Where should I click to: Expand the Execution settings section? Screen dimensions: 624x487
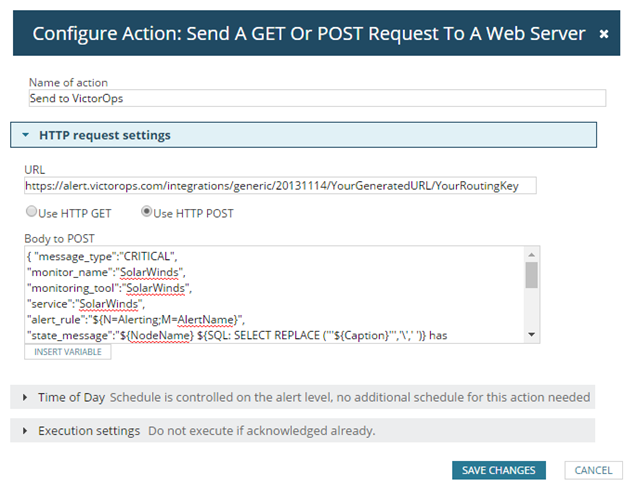(89, 431)
